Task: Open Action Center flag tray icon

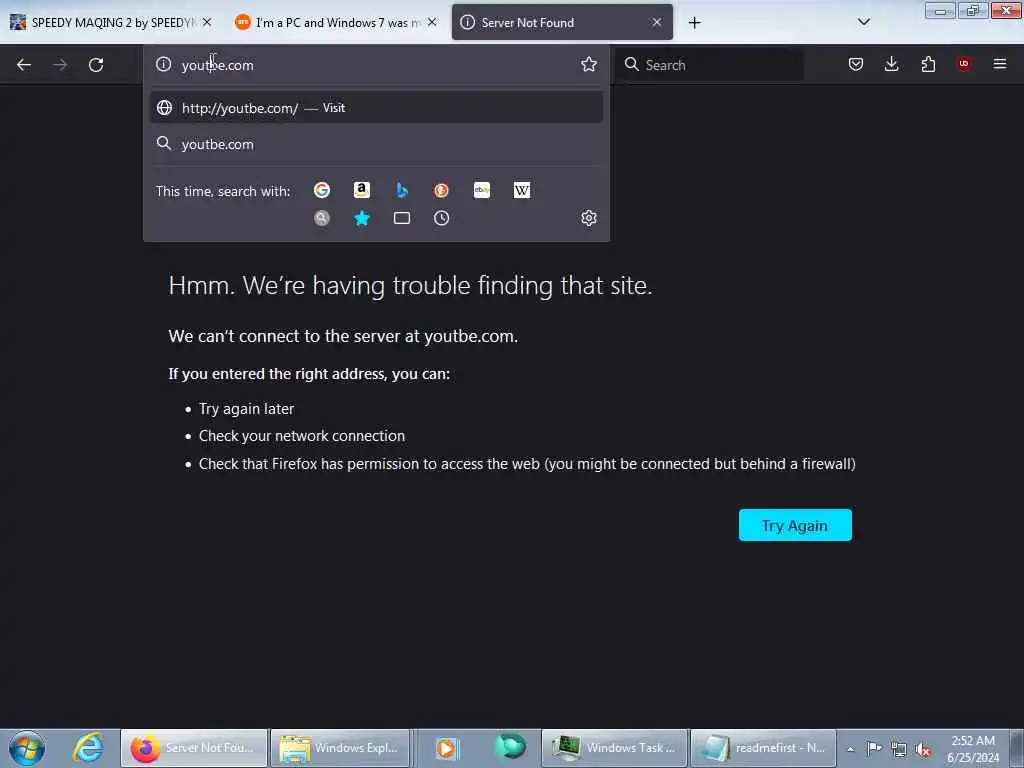Action: coord(874,748)
